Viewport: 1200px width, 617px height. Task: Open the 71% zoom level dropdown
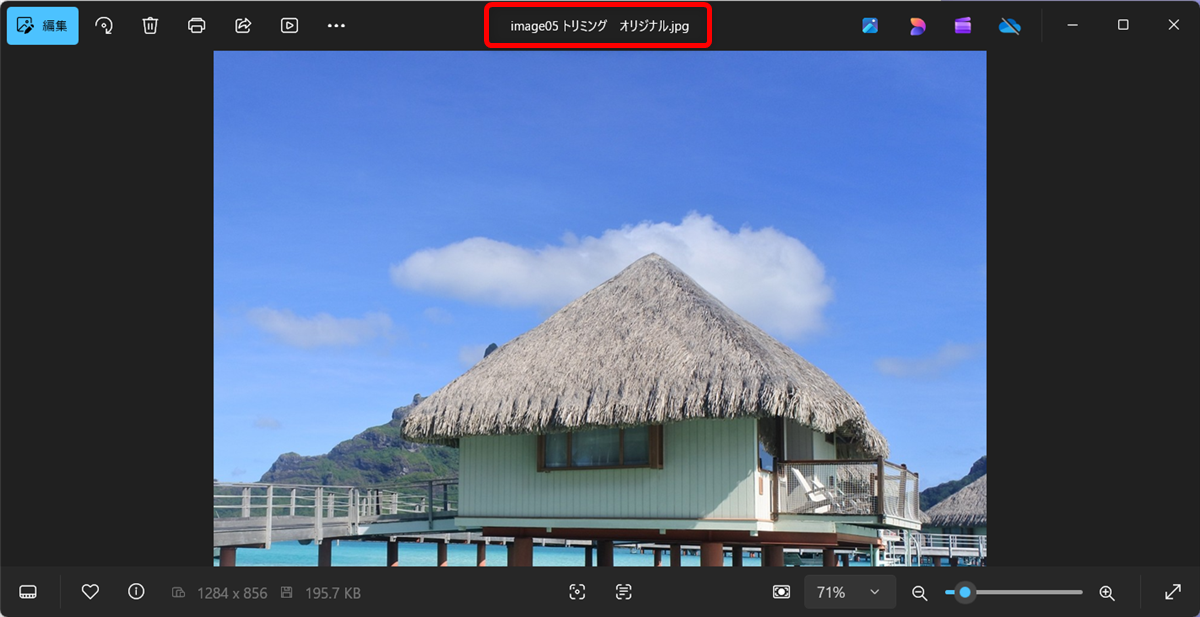point(849,592)
